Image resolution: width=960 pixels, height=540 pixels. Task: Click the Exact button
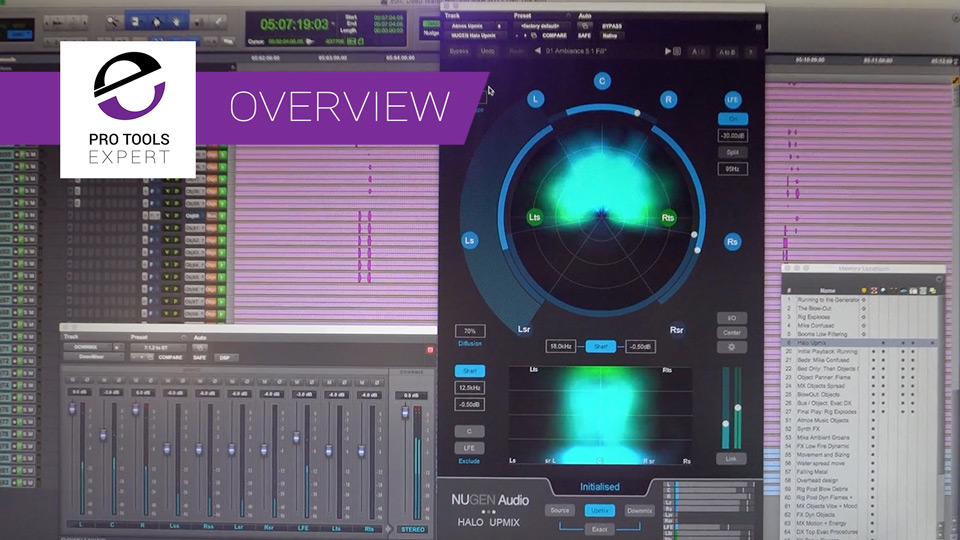pyautogui.click(x=600, y=527)
